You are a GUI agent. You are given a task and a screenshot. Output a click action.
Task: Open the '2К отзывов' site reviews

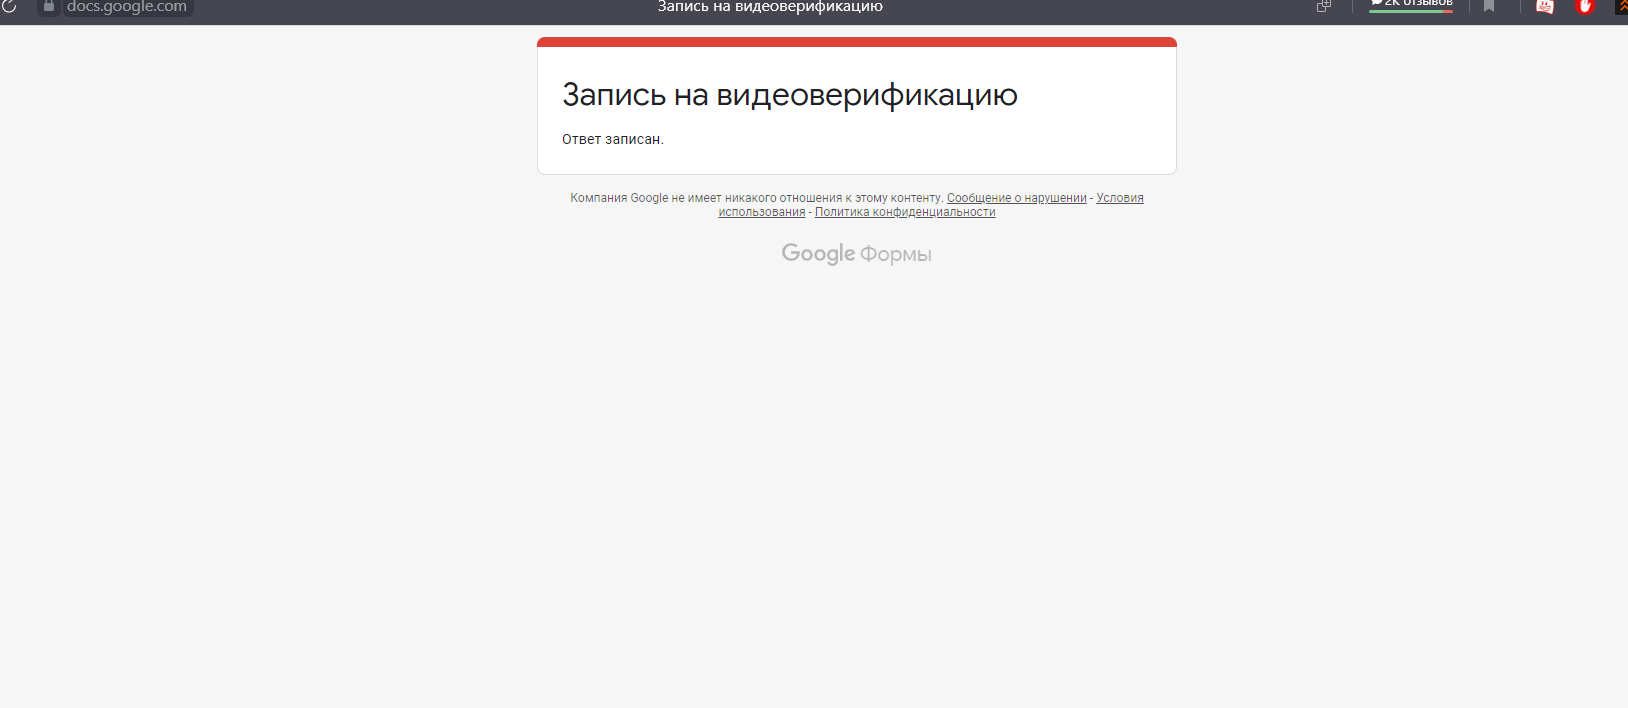pos(1411,3)
